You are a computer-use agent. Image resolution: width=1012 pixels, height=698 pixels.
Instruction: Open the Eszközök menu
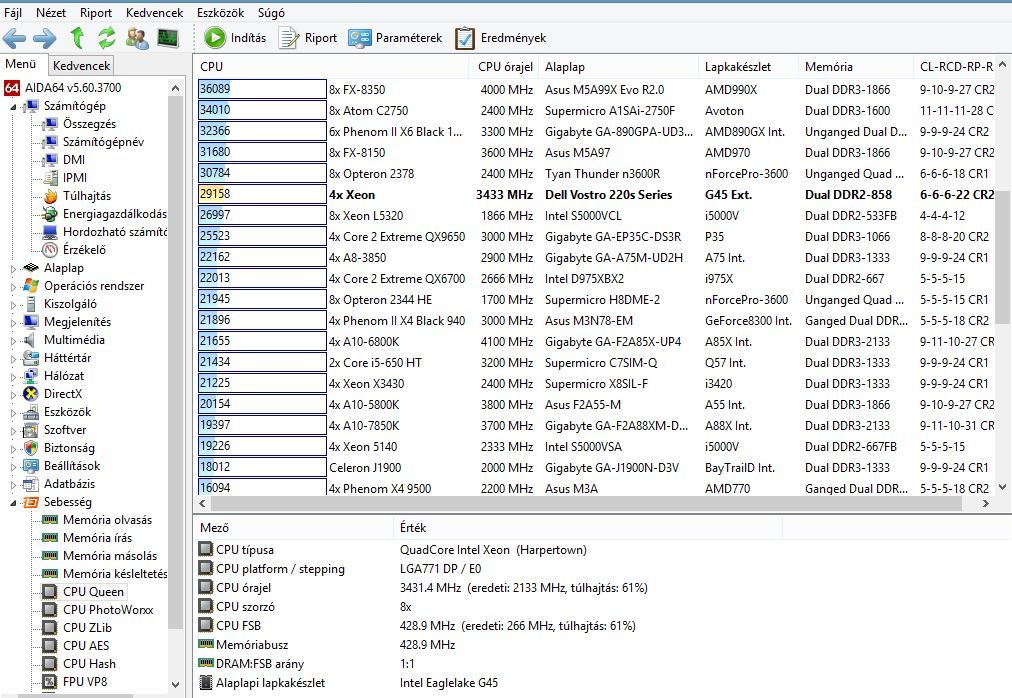click(x=221, y=12)
